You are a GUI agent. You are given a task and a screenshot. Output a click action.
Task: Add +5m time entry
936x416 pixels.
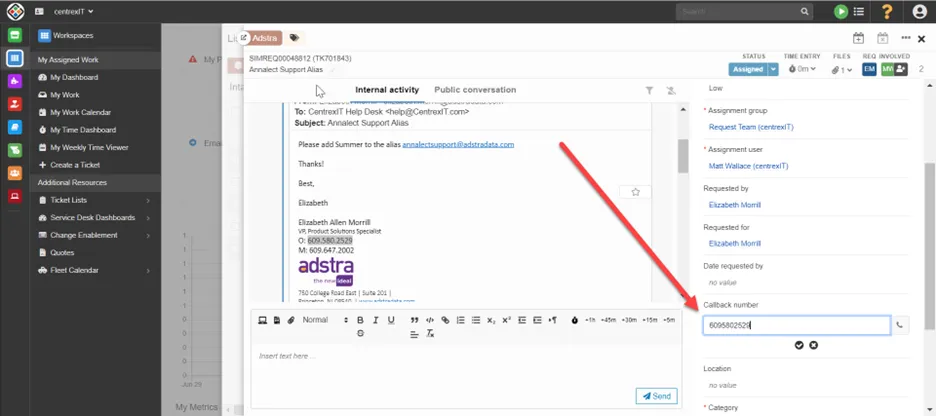click(x=669, y=321)
